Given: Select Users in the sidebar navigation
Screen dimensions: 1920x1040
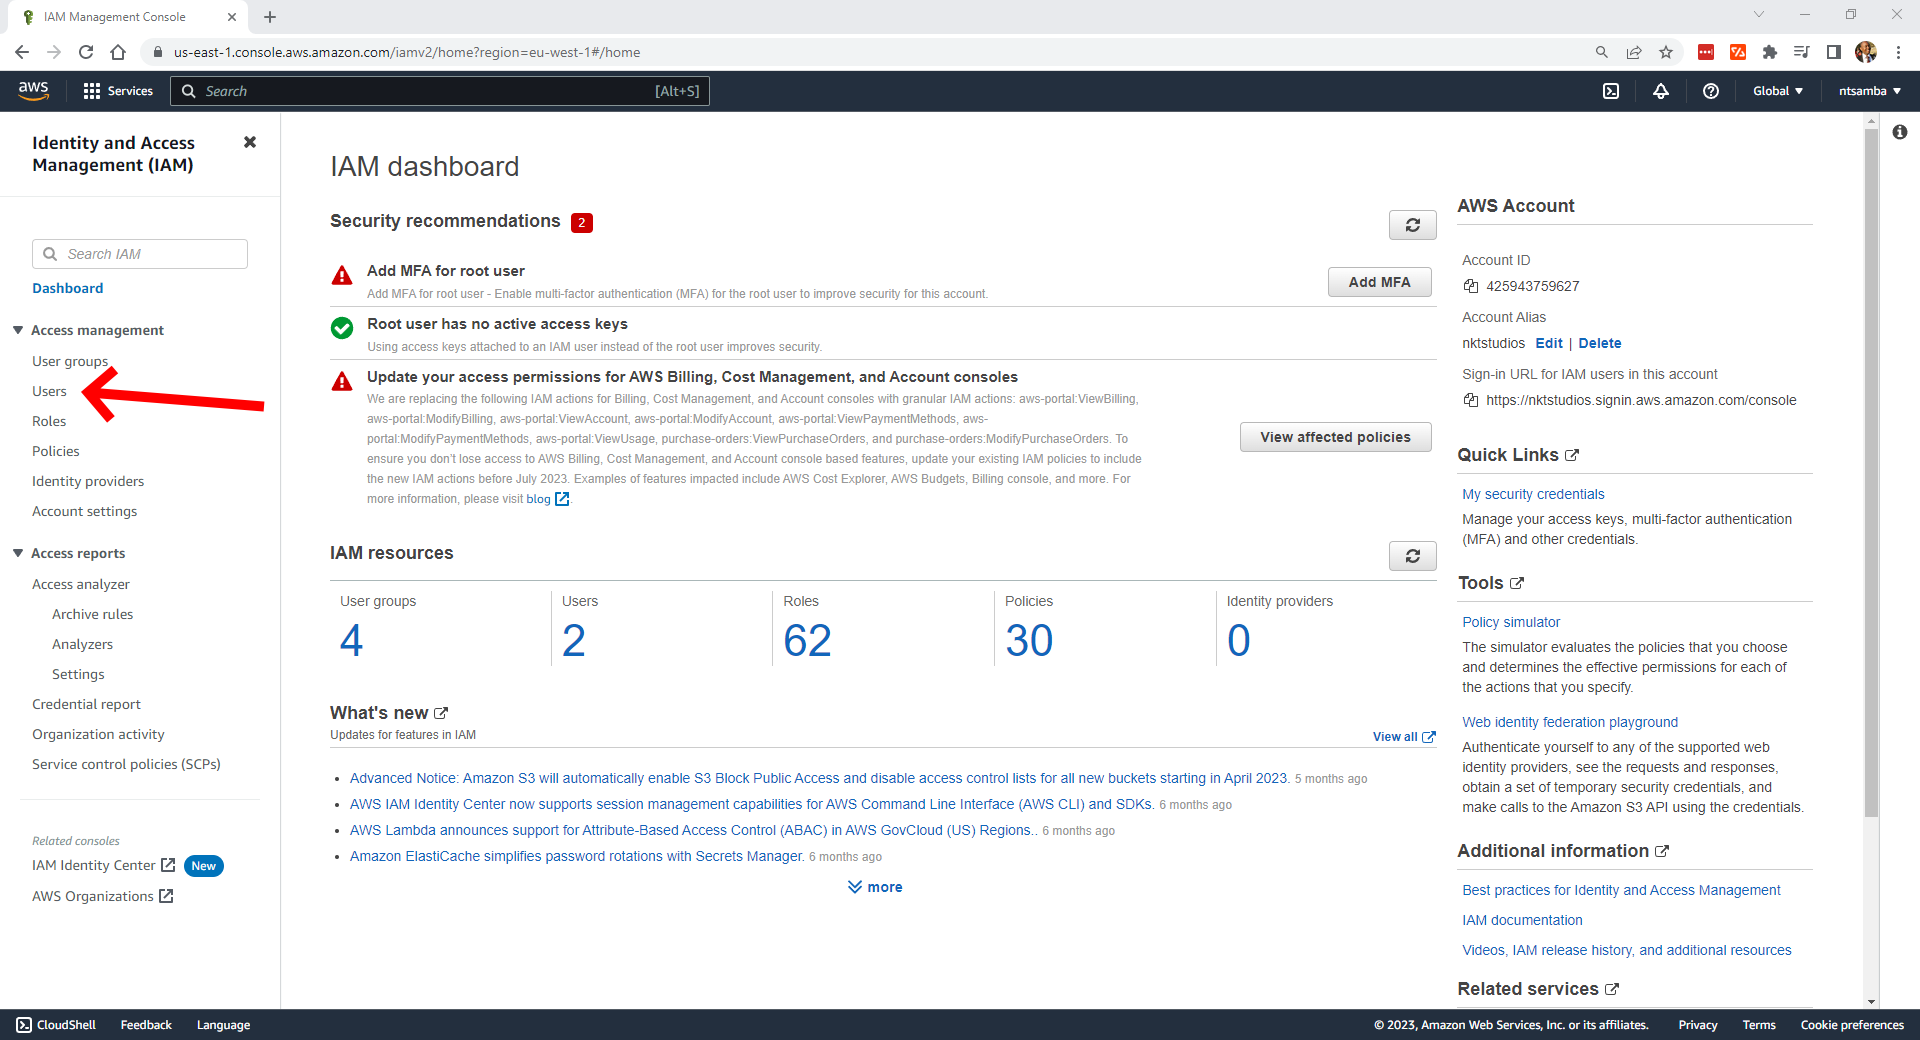Looking at the screenshot, I should pos(49,391).
